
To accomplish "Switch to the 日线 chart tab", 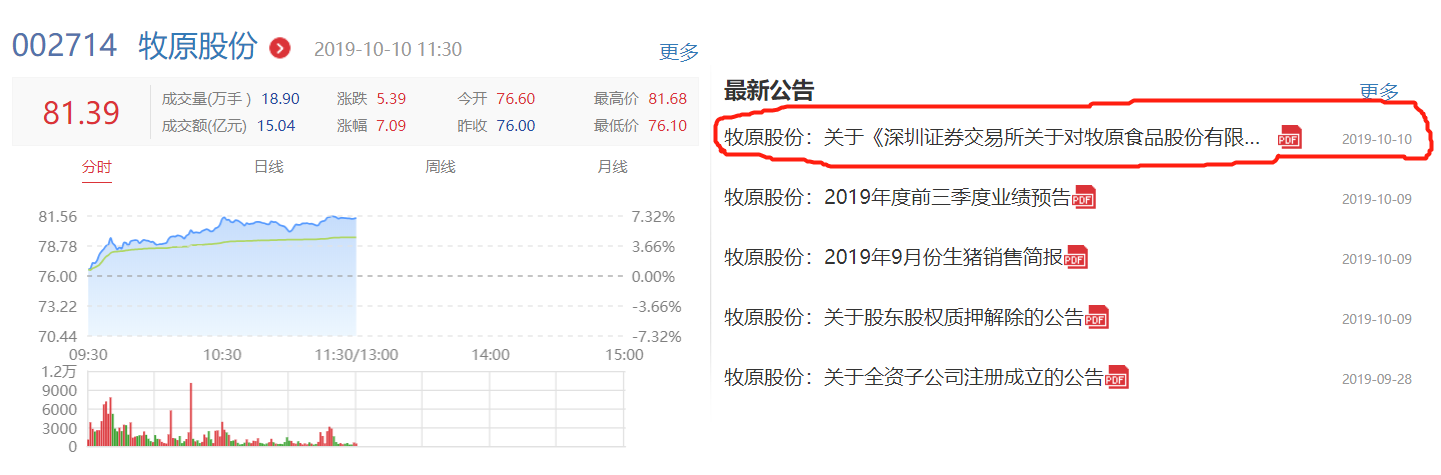I will (269, 167).
